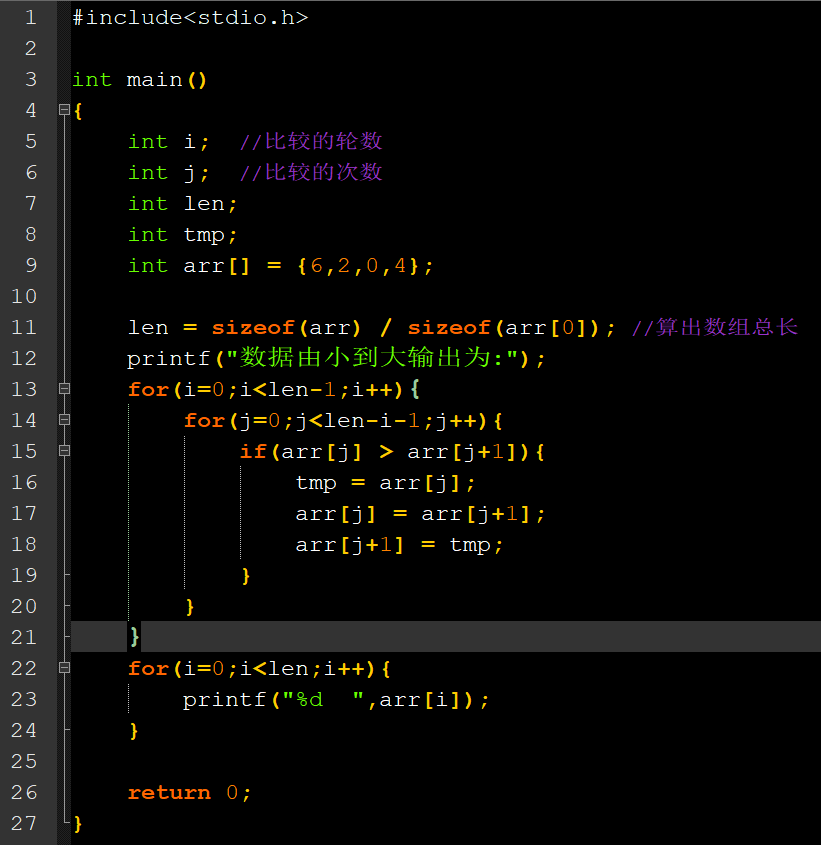This screenshot has width=821, height=845.
Task: Click the string "数据由小到大输出为:"
Action: coord(372,358)
